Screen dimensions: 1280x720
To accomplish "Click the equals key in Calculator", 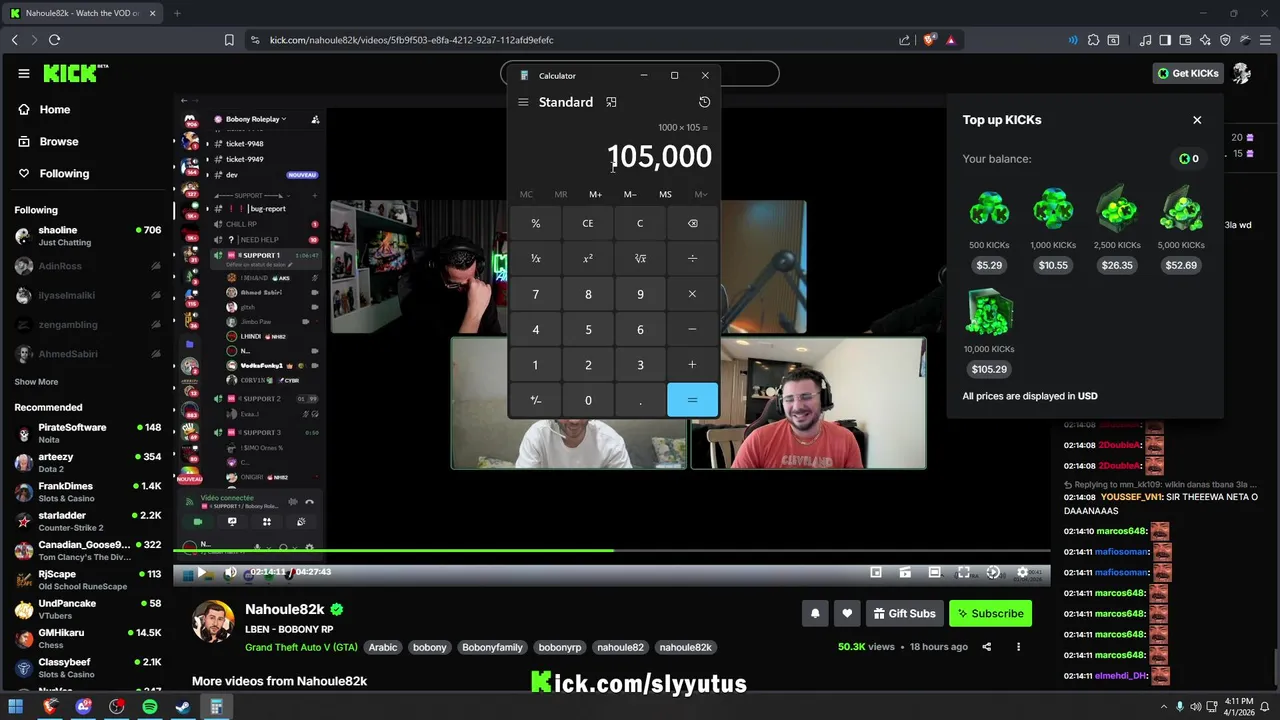I will pos(692,400).
